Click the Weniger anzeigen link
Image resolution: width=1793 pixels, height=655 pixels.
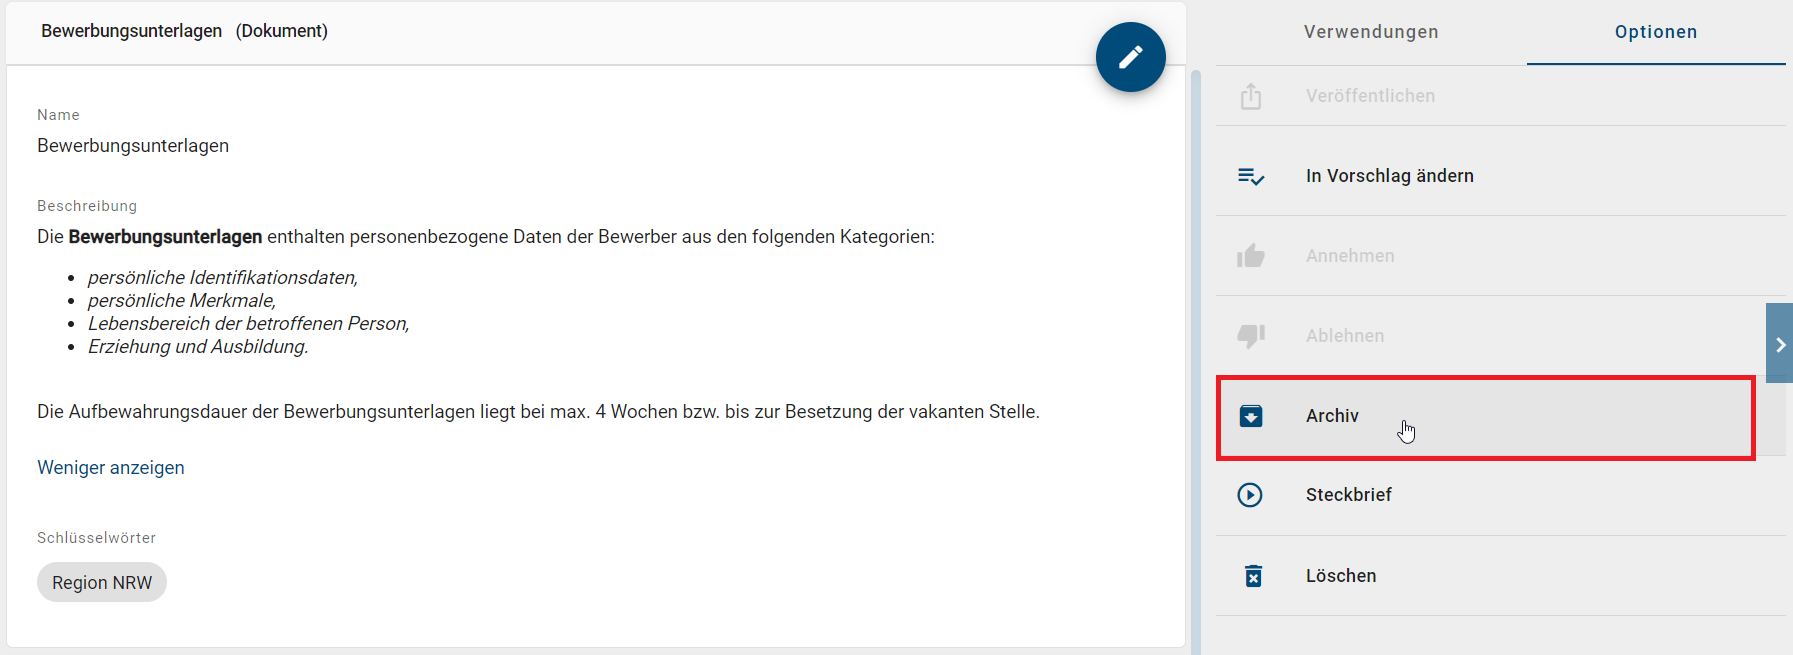point(111,468)
